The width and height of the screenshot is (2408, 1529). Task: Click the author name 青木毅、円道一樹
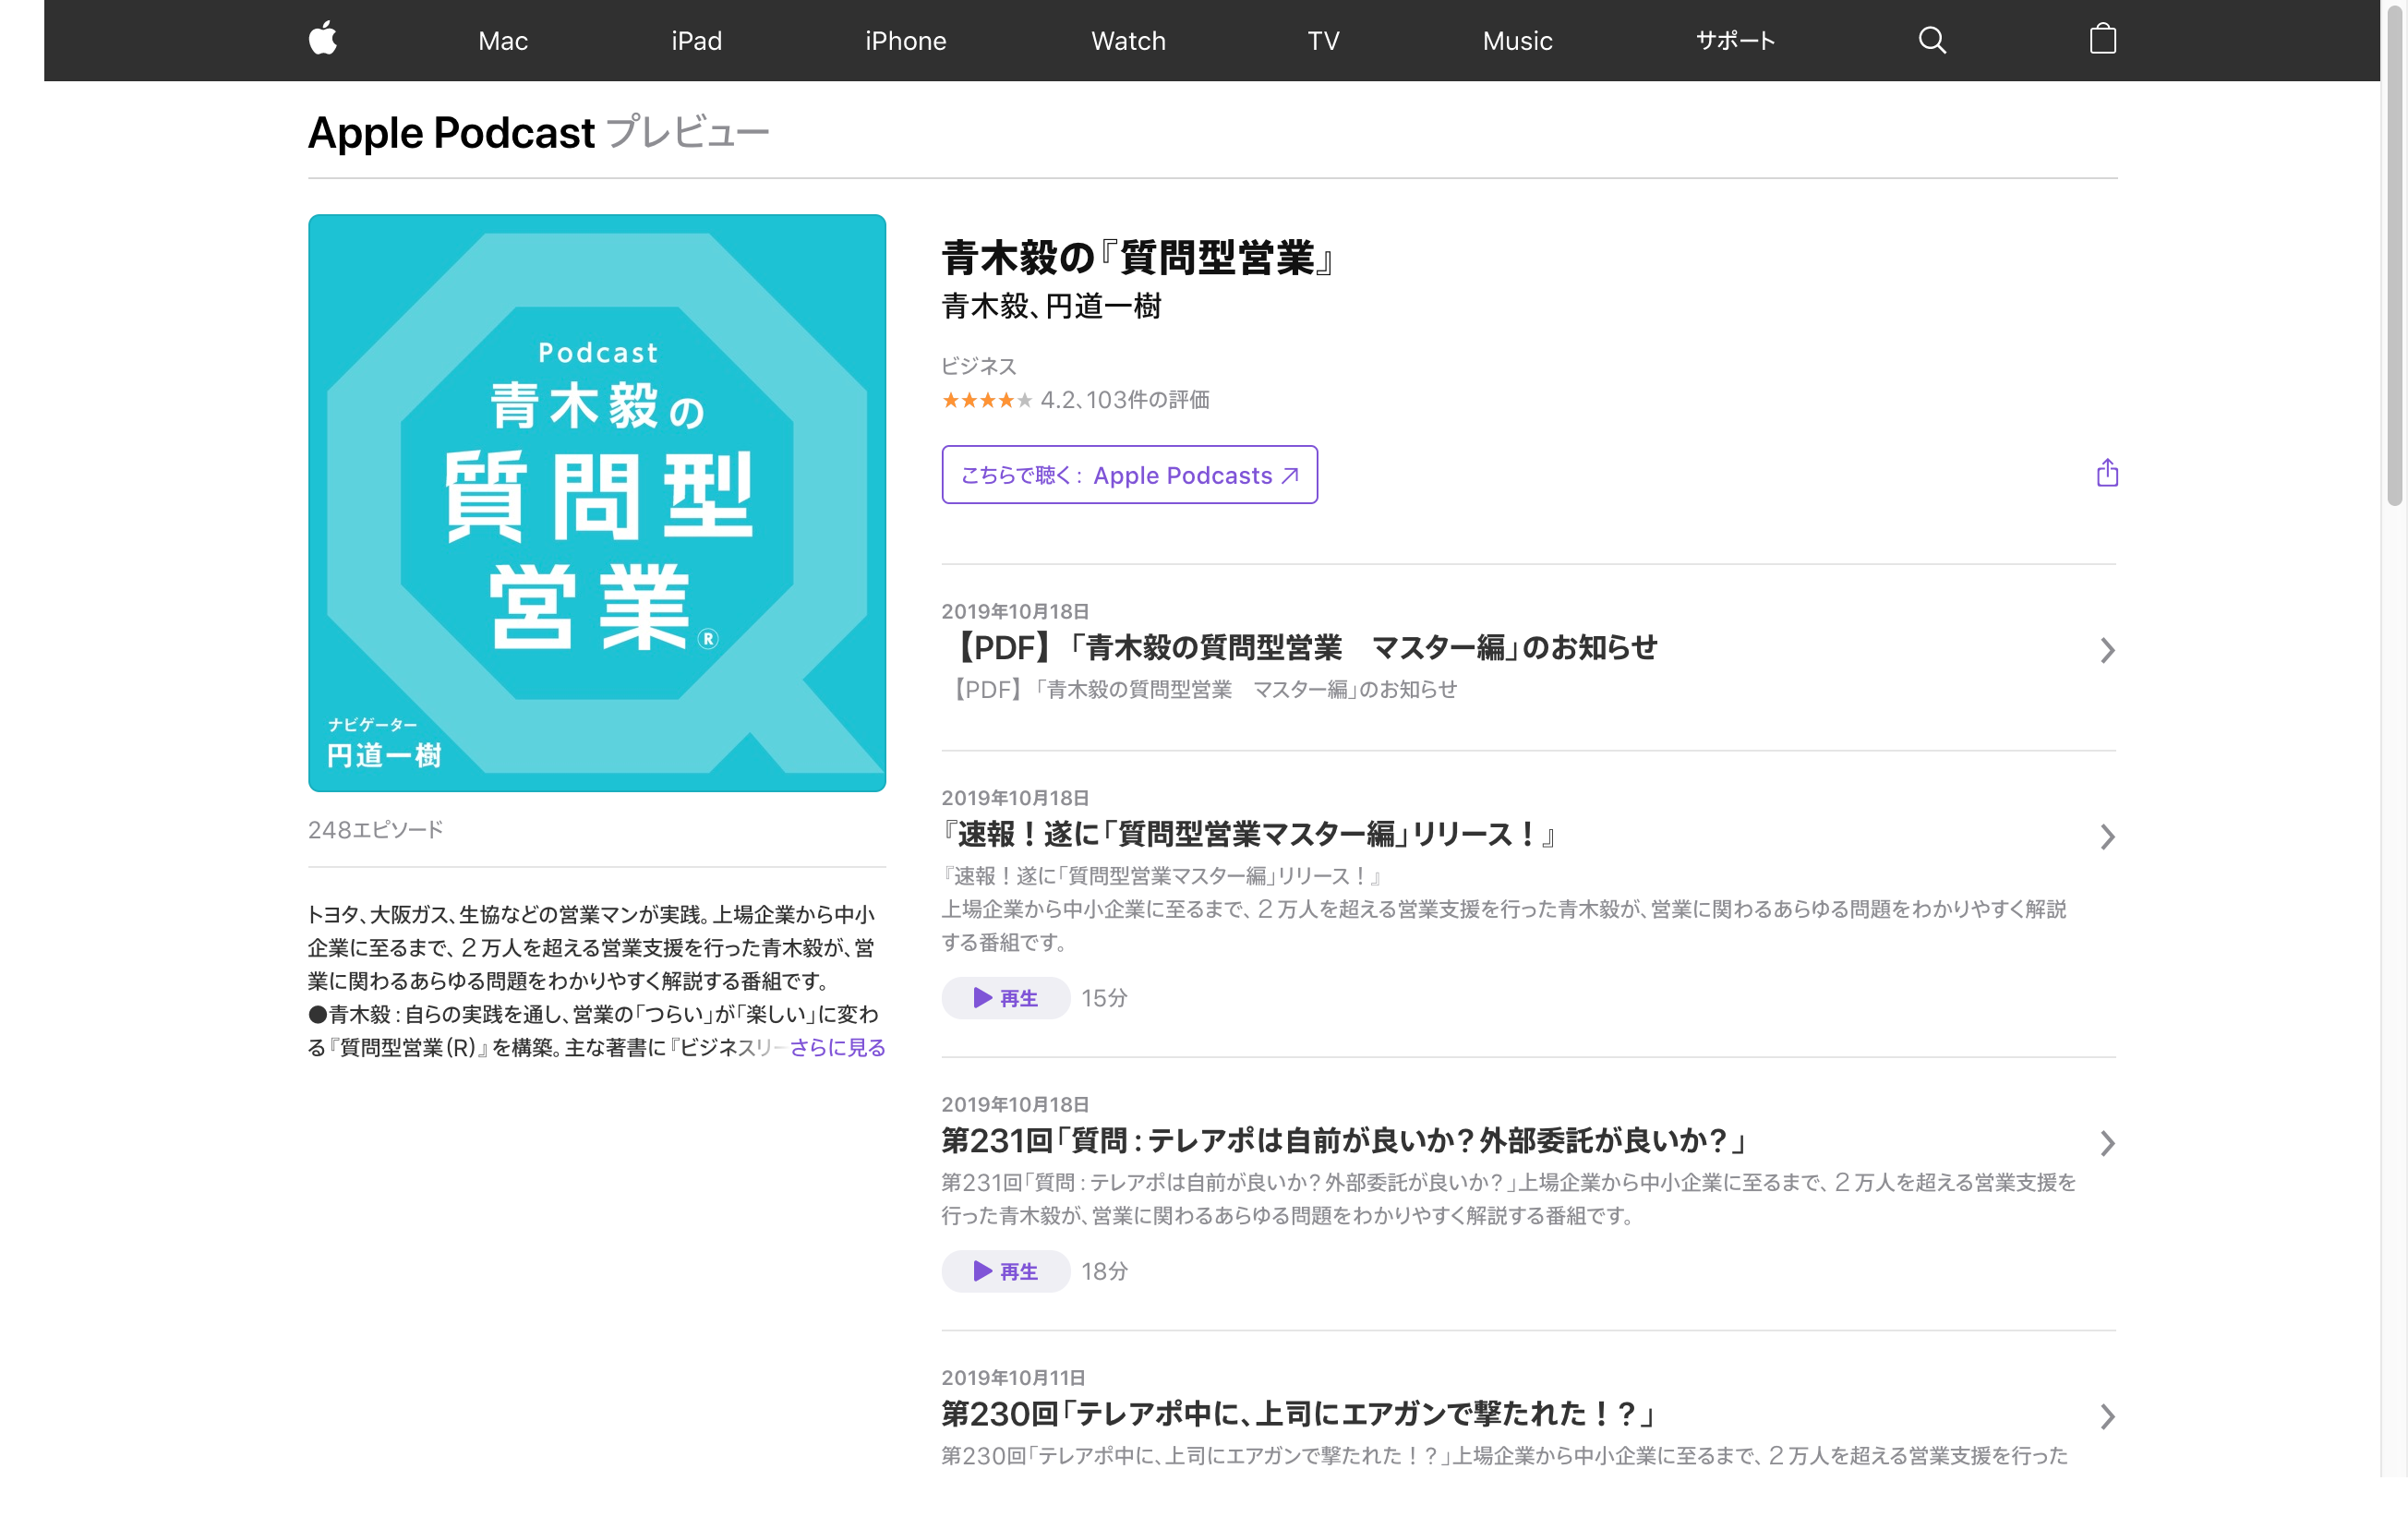click(x=1051, y=306)
